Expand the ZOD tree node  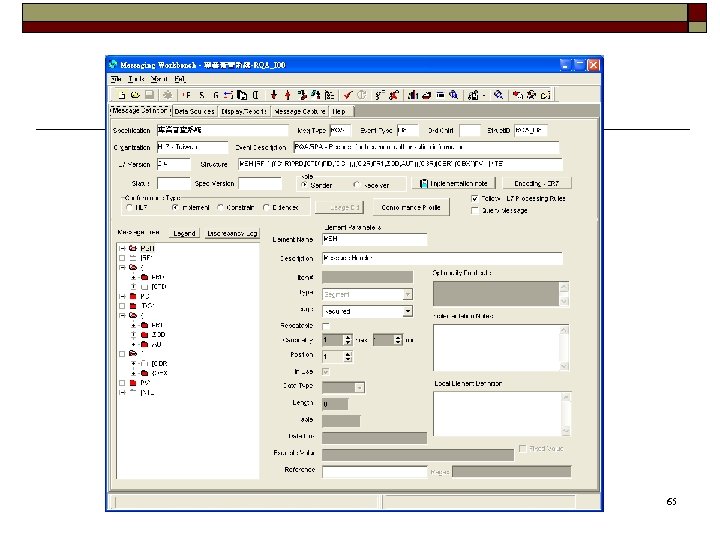coord(134,334)
